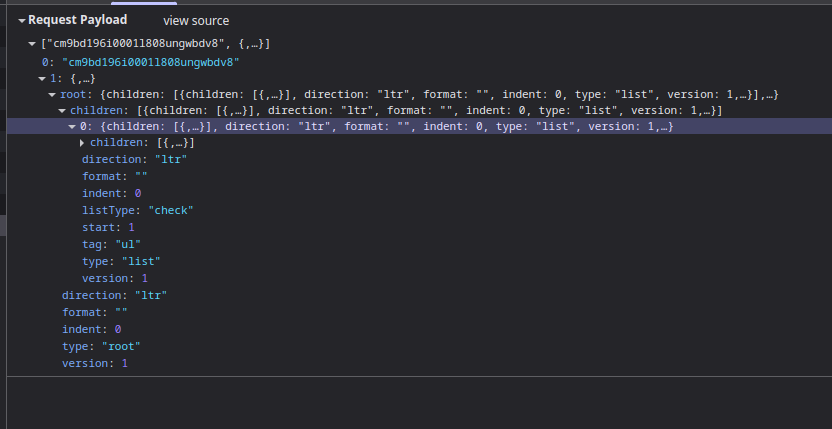Click the Request Payload heading
Viewport: 832px width, 429px height.
point(77,20)
